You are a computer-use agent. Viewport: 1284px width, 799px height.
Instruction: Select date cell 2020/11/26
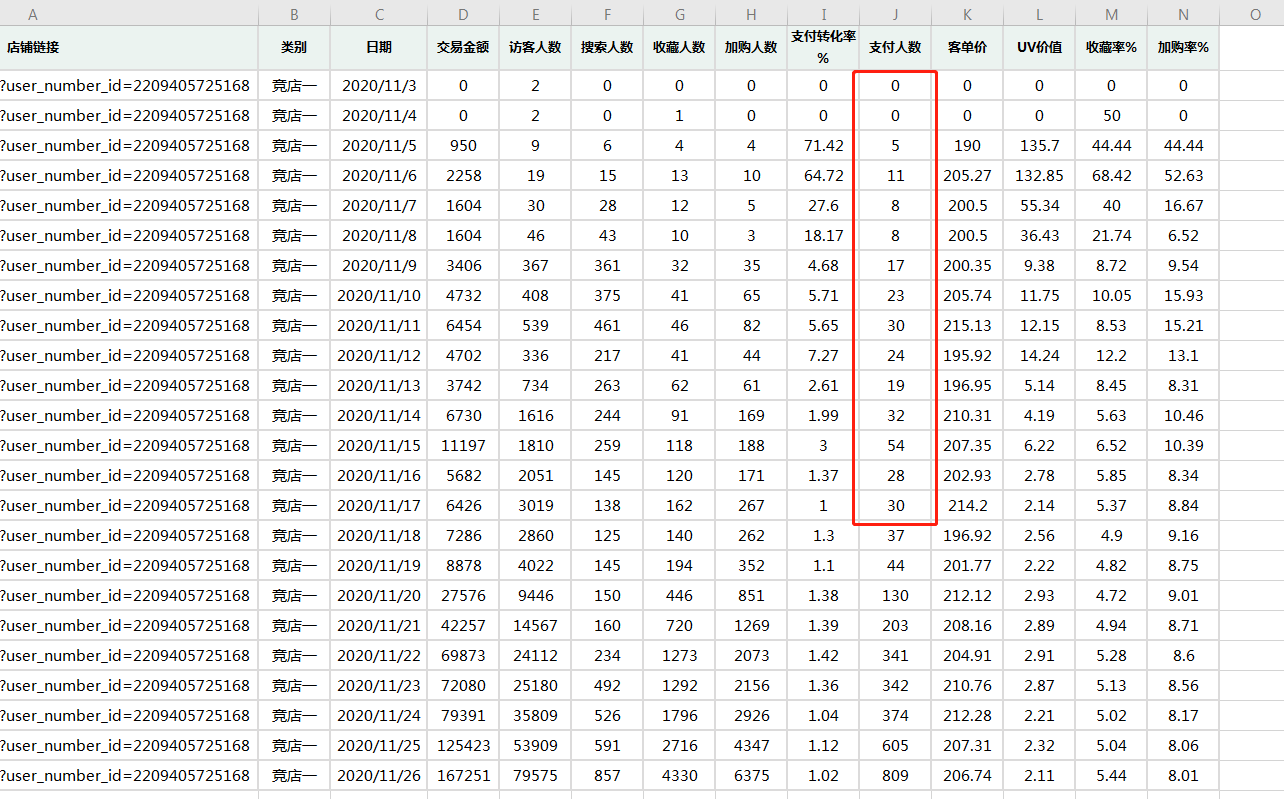pyautogui.click(x=379, y=776)
